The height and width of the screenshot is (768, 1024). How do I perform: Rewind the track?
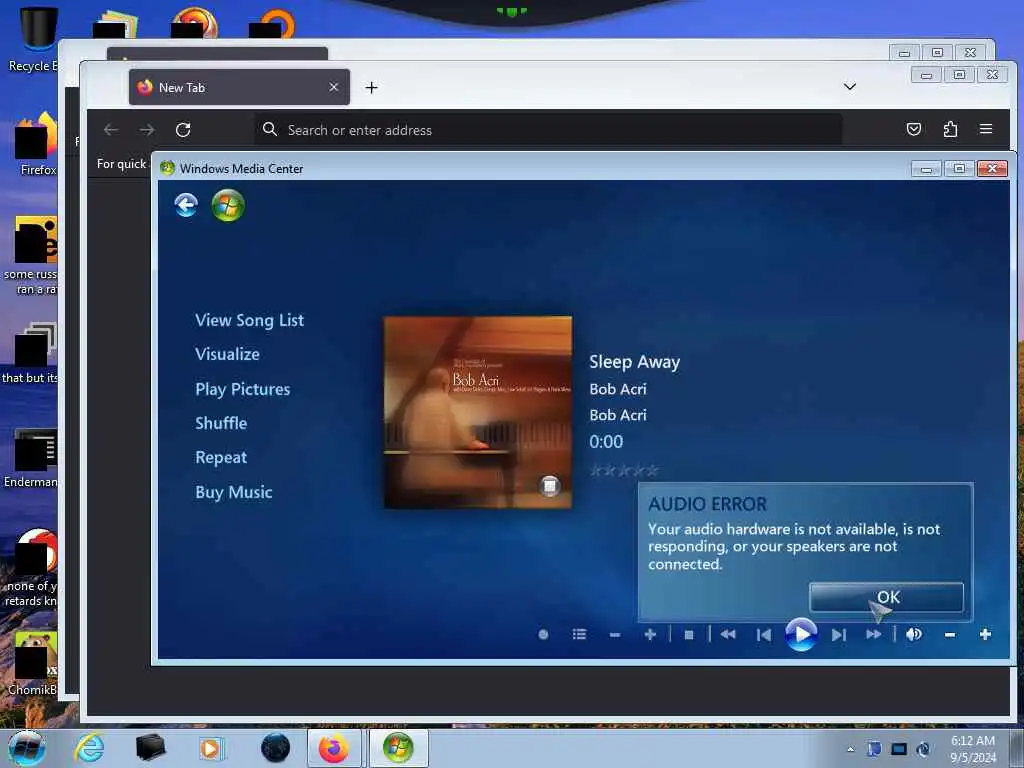point(728,635)
